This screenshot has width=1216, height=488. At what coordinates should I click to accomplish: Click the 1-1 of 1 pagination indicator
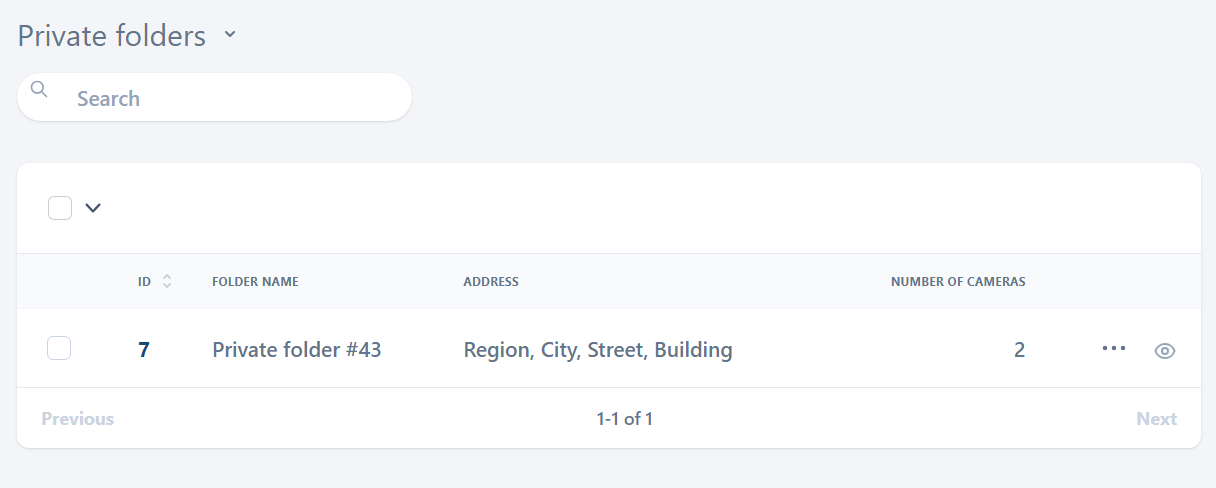pos(624,419)
